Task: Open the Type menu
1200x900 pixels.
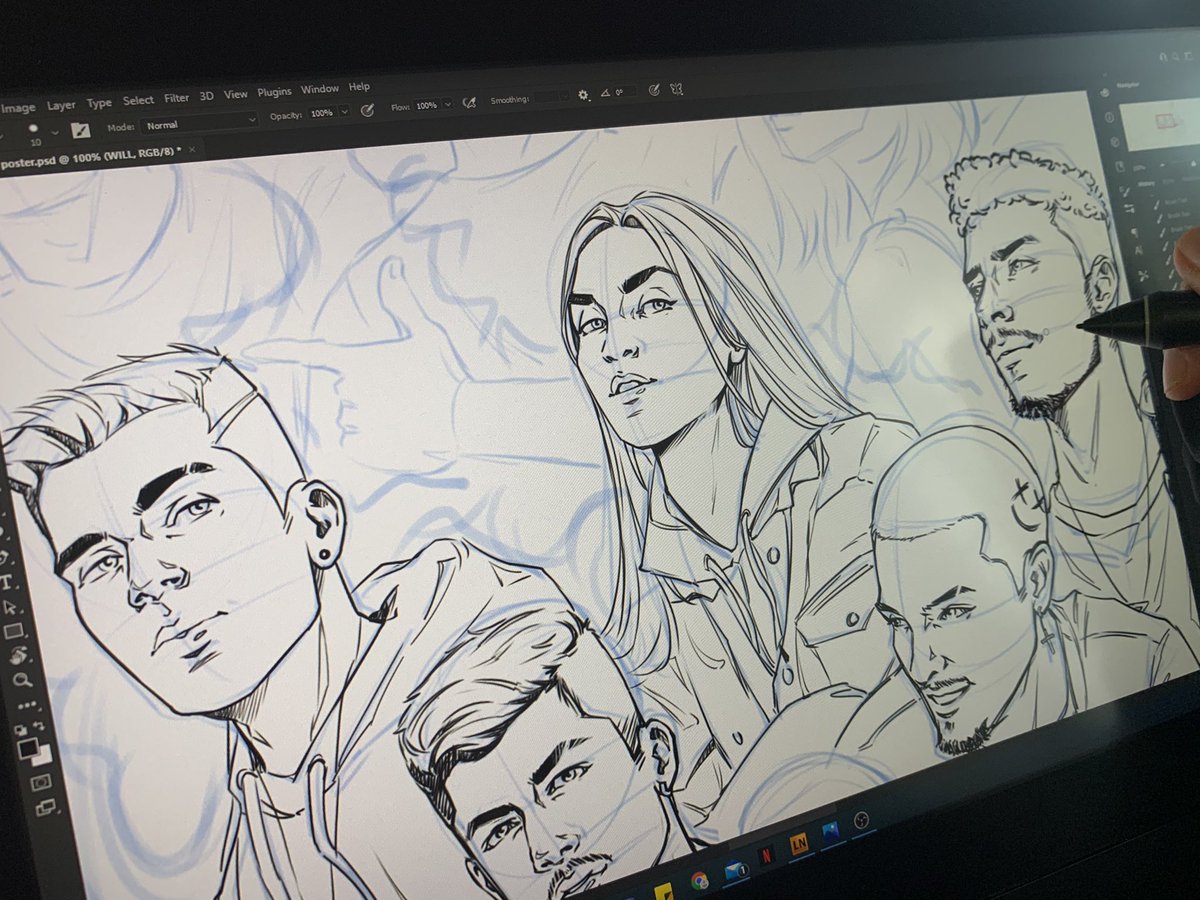Action: tap(99, 103)
